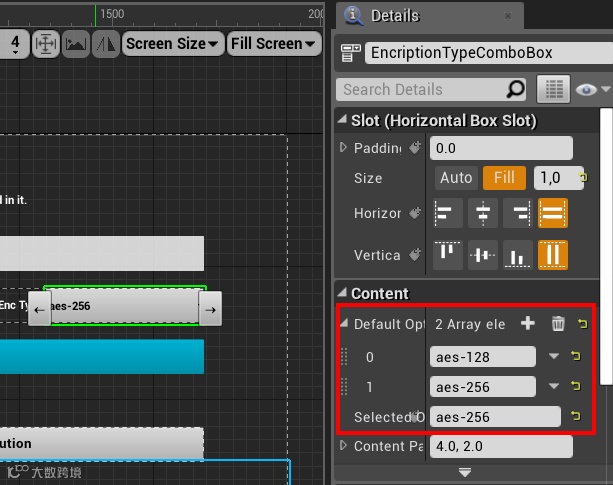Set slot Size to Fill
Viewport: 613px width, 485px height.
click(x=504, y=178)
